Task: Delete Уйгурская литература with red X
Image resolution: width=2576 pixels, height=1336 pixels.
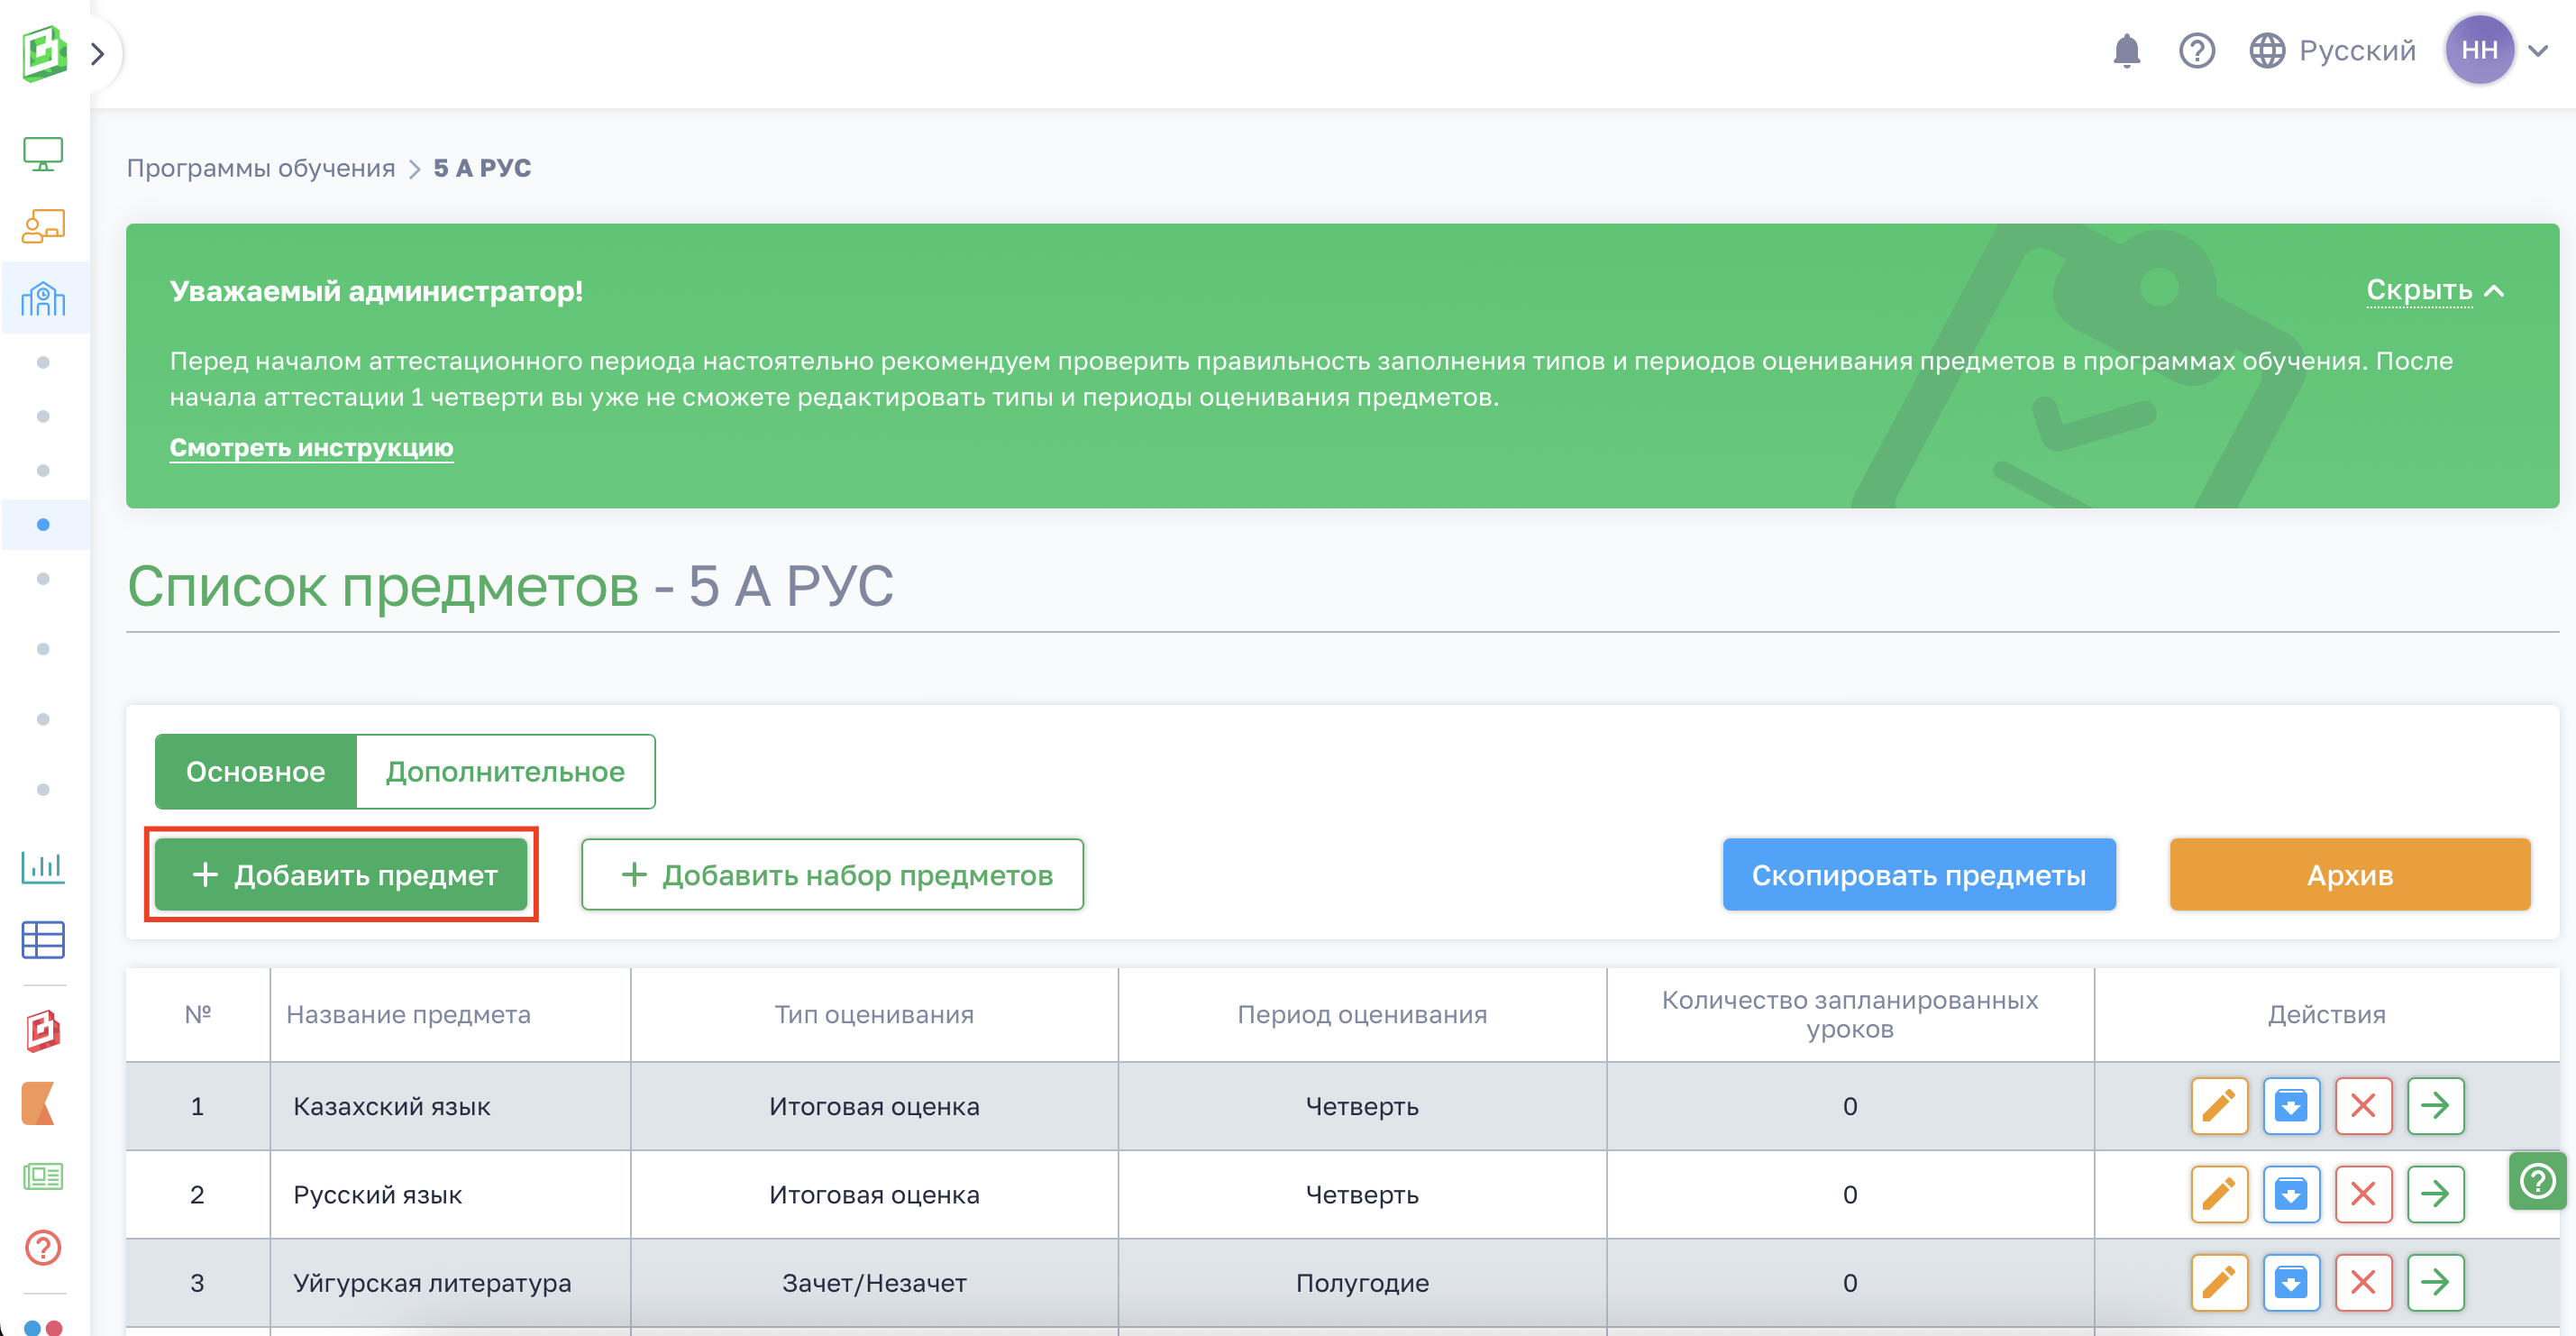Action: [x=2362, y=1282]
